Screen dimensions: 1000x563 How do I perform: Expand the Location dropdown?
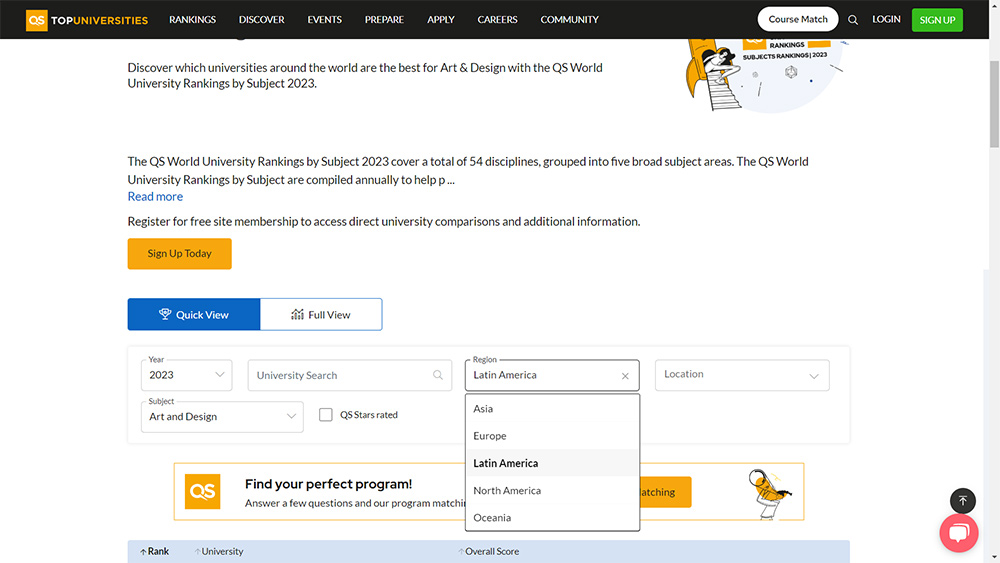point(742,375)
